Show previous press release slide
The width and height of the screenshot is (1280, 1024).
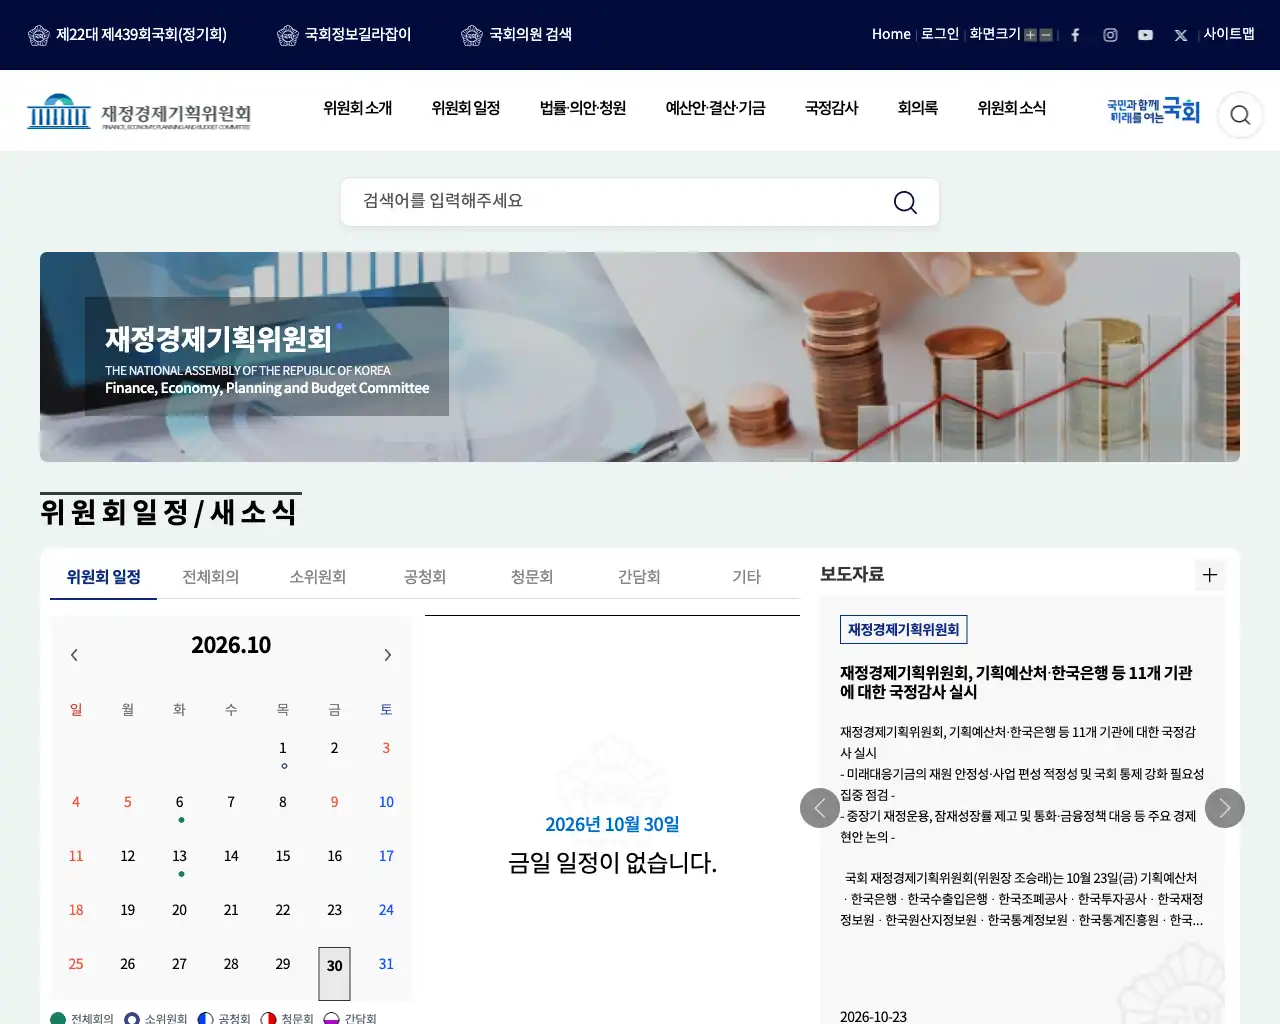[820, 808]
